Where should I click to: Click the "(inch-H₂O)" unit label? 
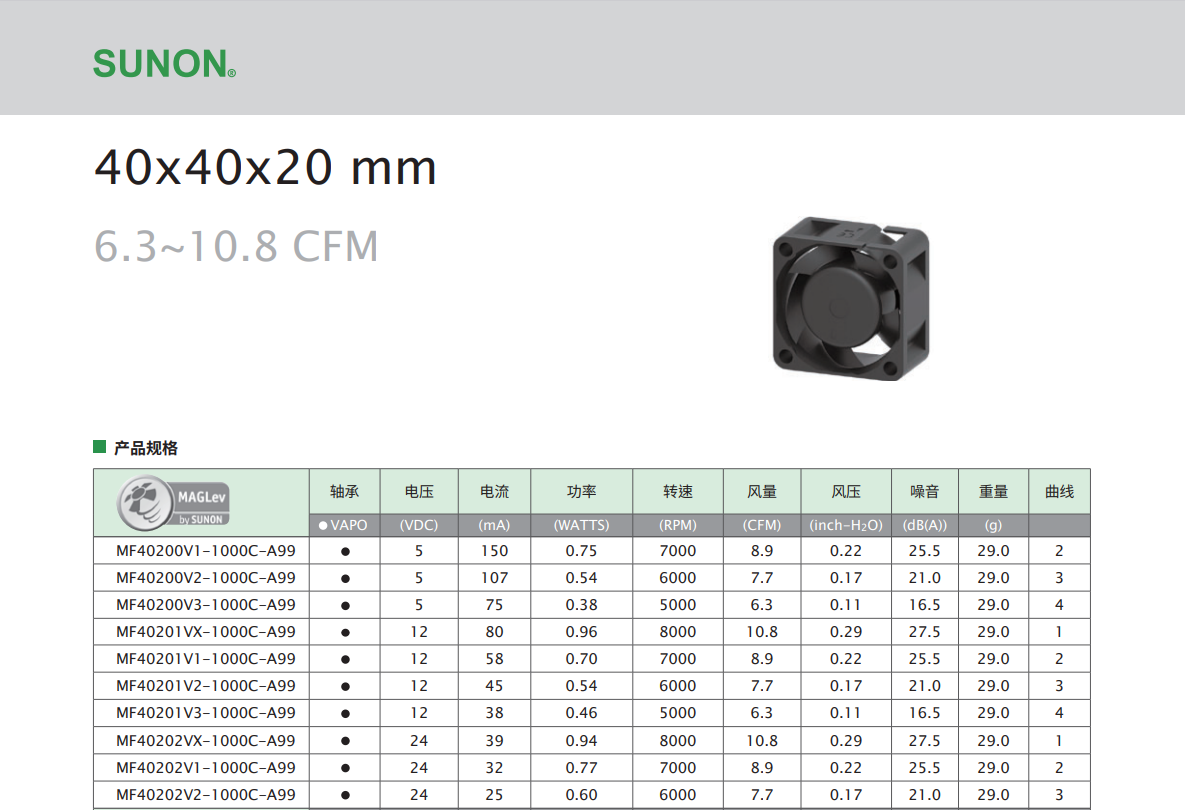[x=846, y=525]
